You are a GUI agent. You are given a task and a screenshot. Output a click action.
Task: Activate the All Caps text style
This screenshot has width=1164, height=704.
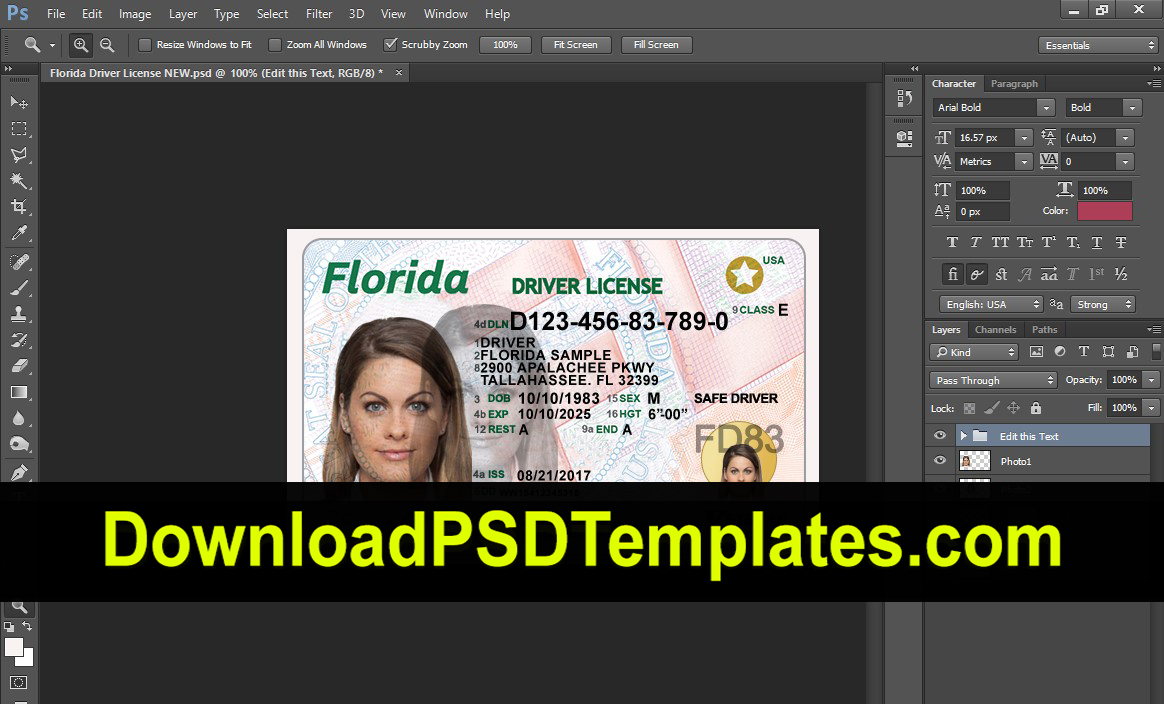(x=1000, y=242)
